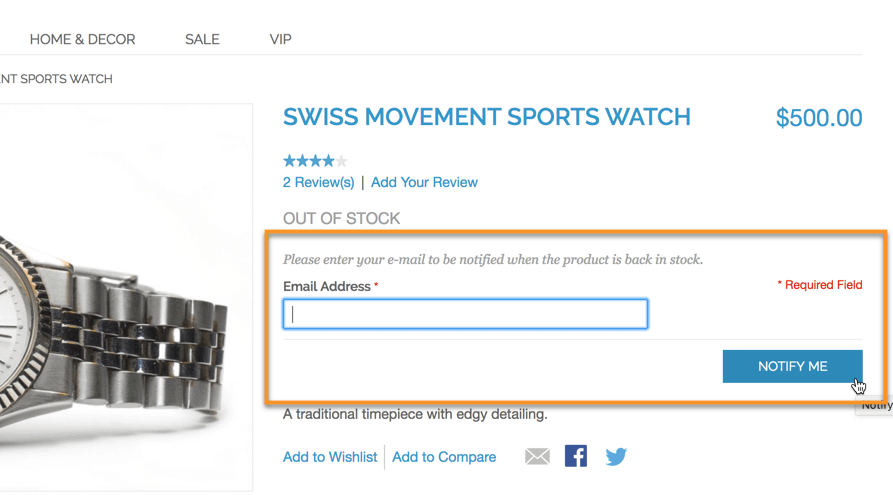Image resolution: width=893 pixels, height=495 pixels.
Task: Click the Swiss Movement Sports Watch title
Action: coord(486,117)
